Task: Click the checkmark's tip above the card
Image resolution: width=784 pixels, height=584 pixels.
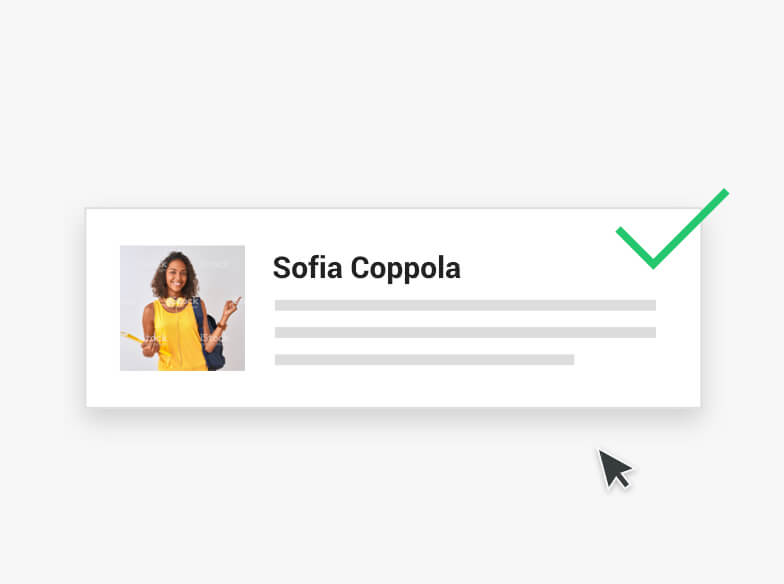Action: click(724, 194)
